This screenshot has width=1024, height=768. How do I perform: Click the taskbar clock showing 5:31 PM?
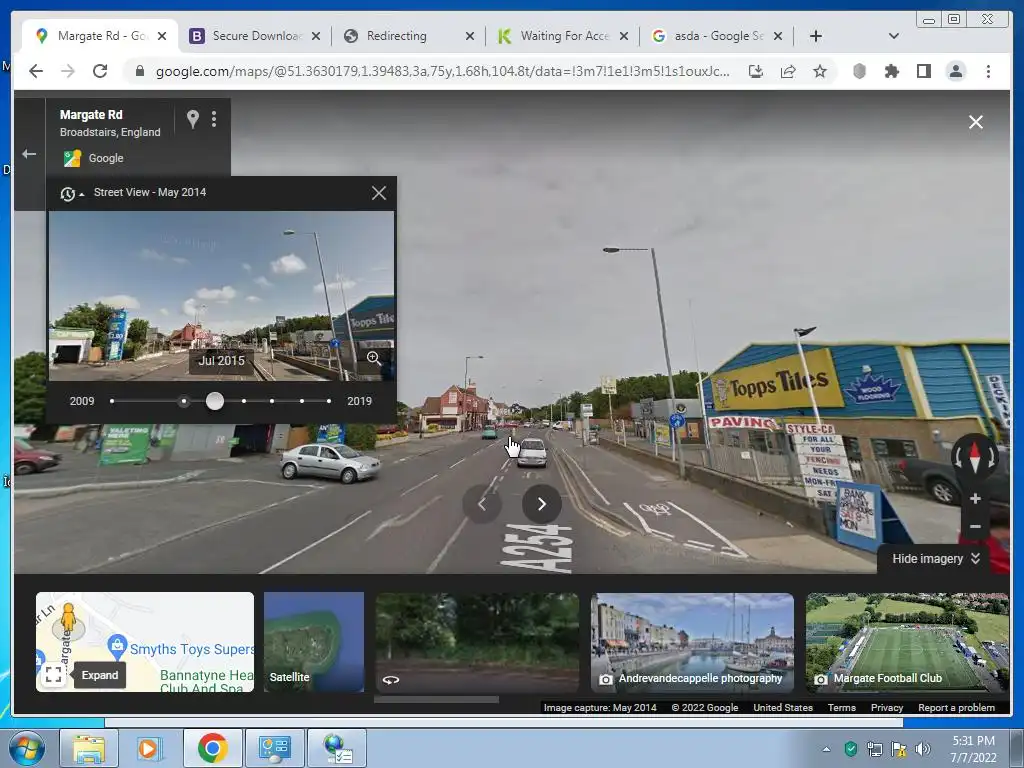tap(973, 748)
